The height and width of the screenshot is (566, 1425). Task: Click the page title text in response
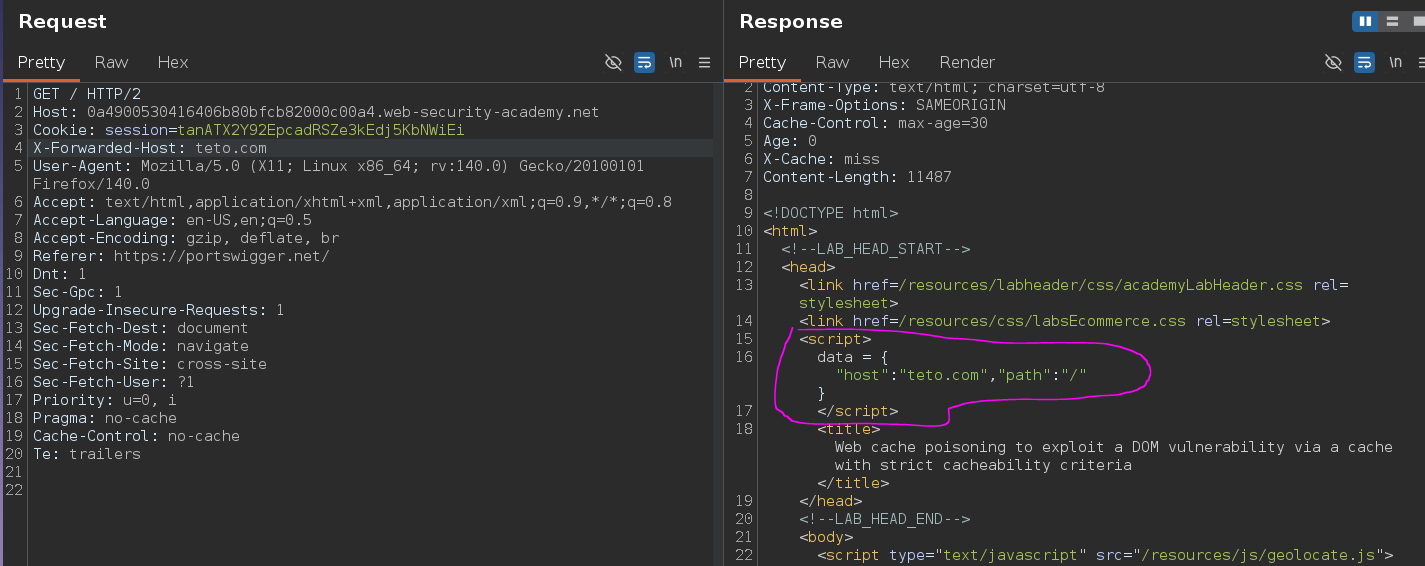click(x=1114, y=456)
